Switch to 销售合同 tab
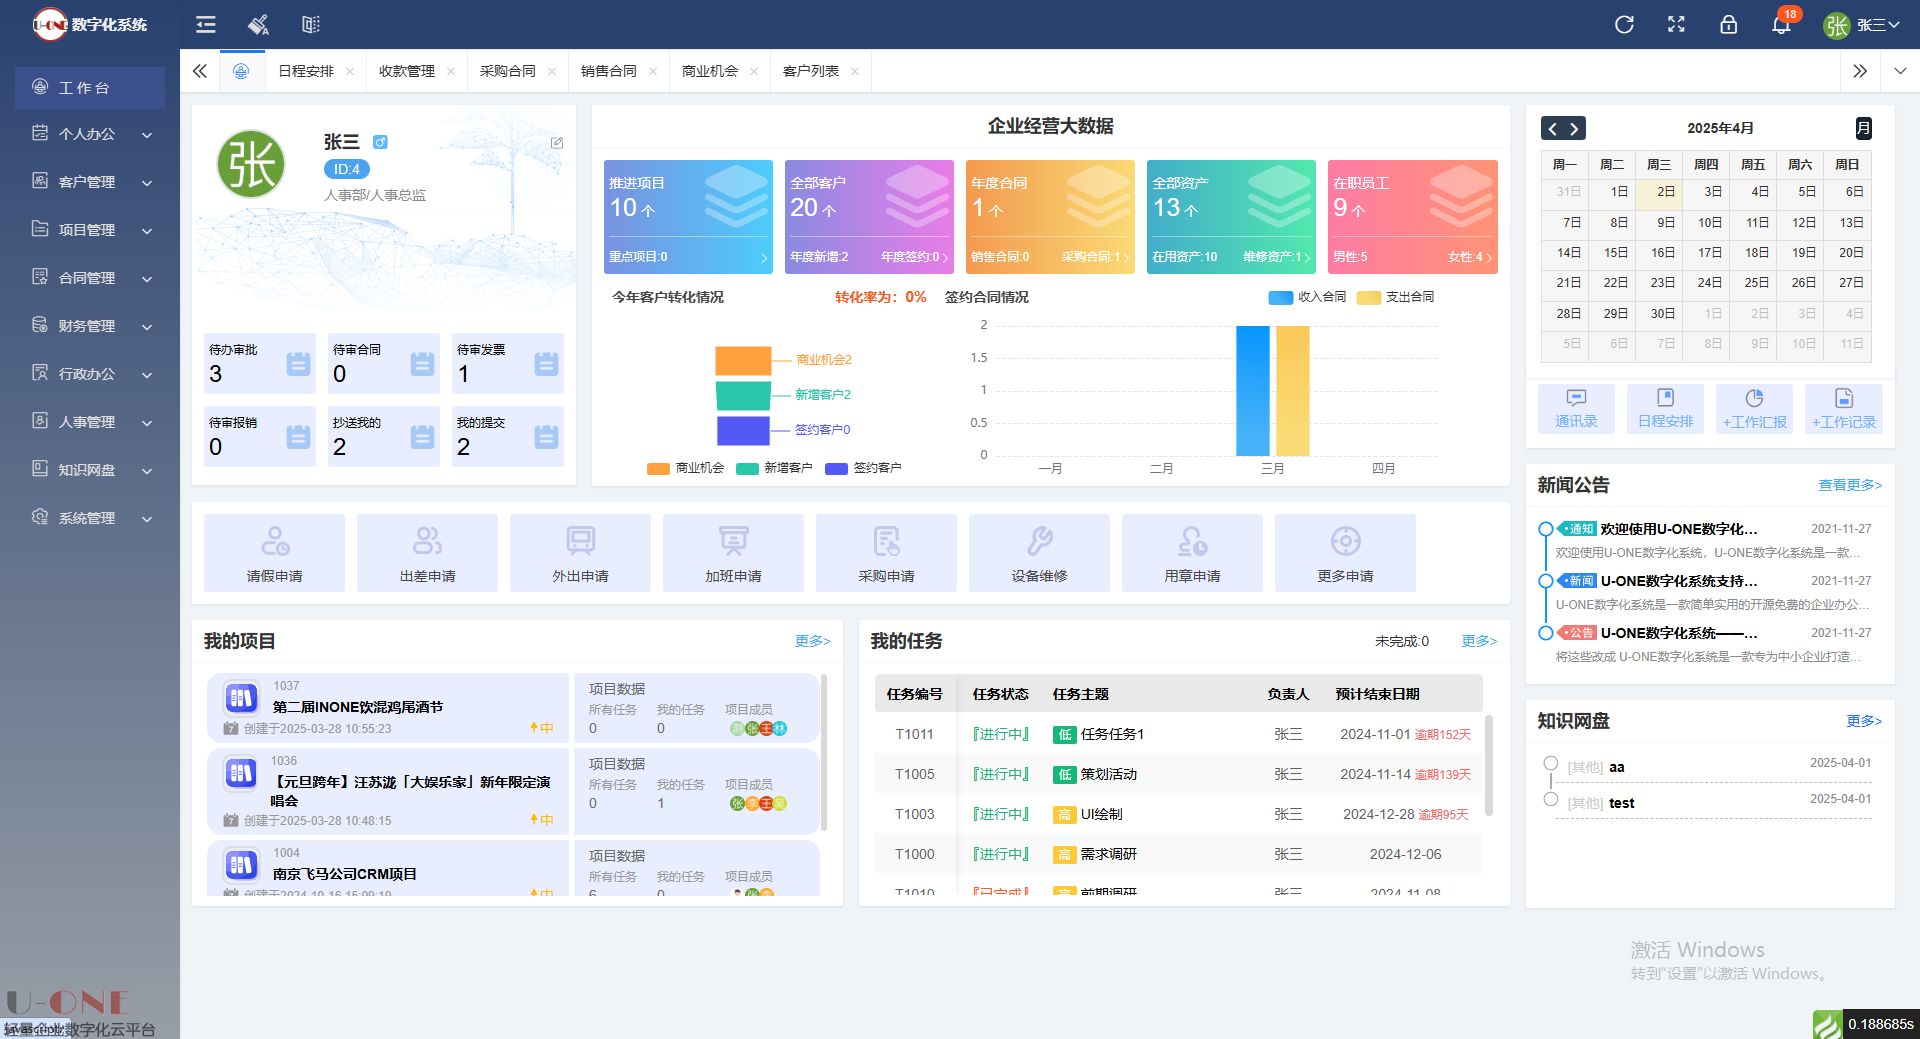This screenshot has width=1920, height=1039. pos(609,71)
